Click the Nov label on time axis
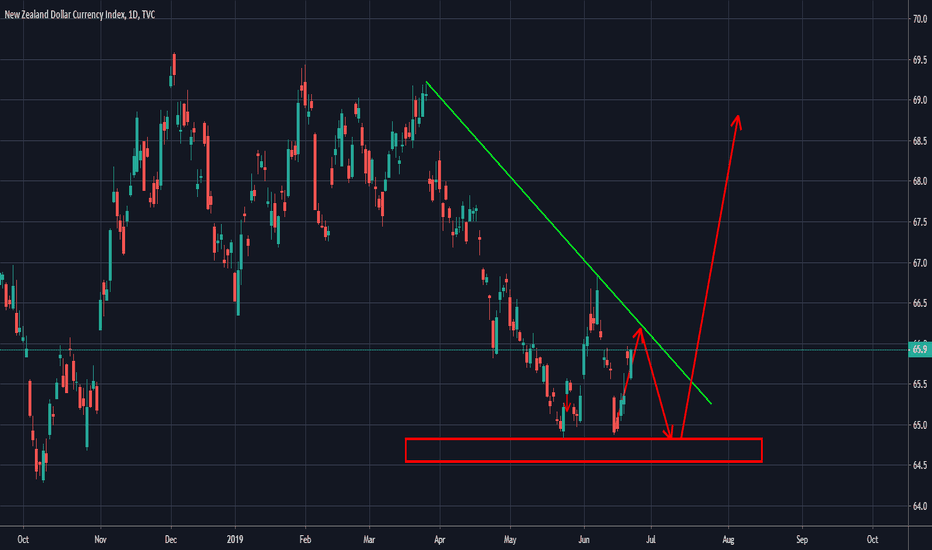This screenshot has width=932, height=550. [100, 539]
